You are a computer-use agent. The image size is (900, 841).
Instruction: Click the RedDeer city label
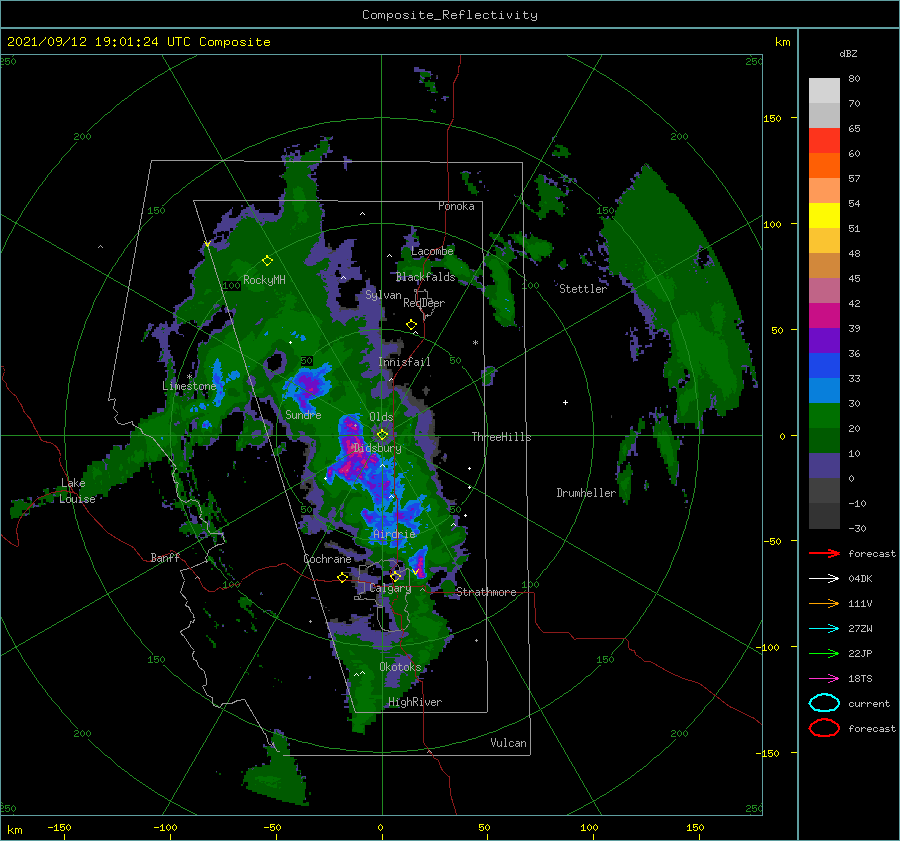[x=424, y=303]
